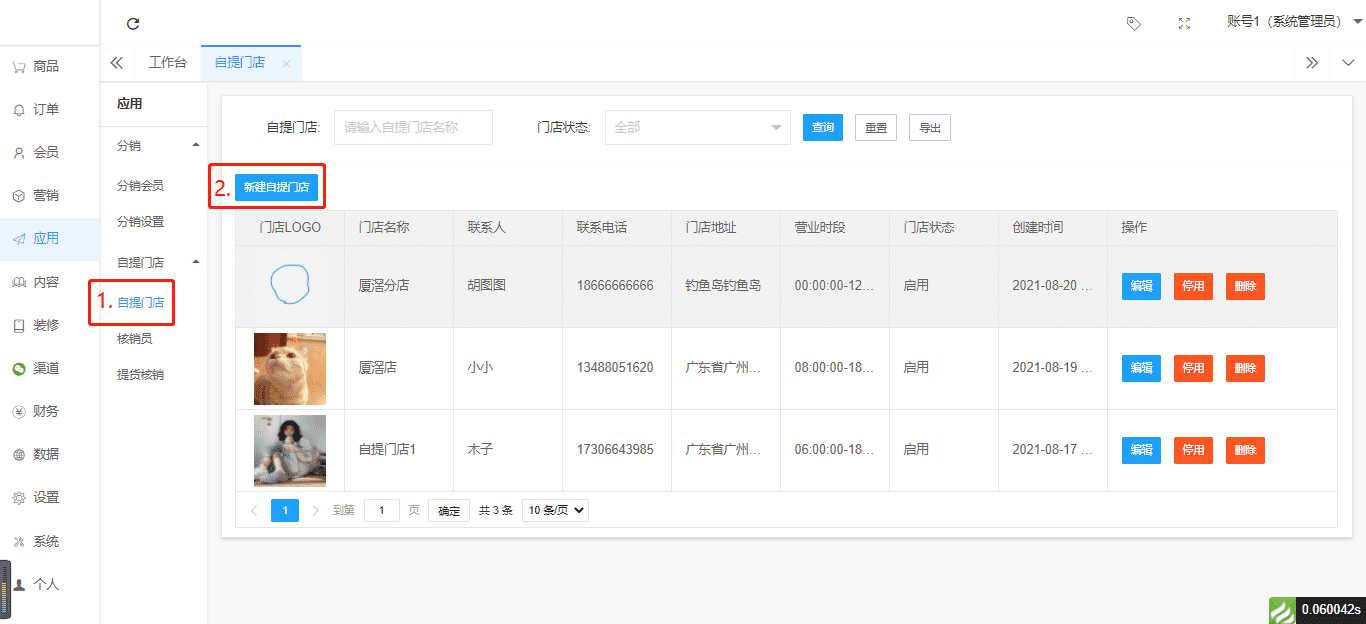Viewport: 1366px width, 624px height.
Task: Click the 新建自提门店 button
Action: coord(276,187)
